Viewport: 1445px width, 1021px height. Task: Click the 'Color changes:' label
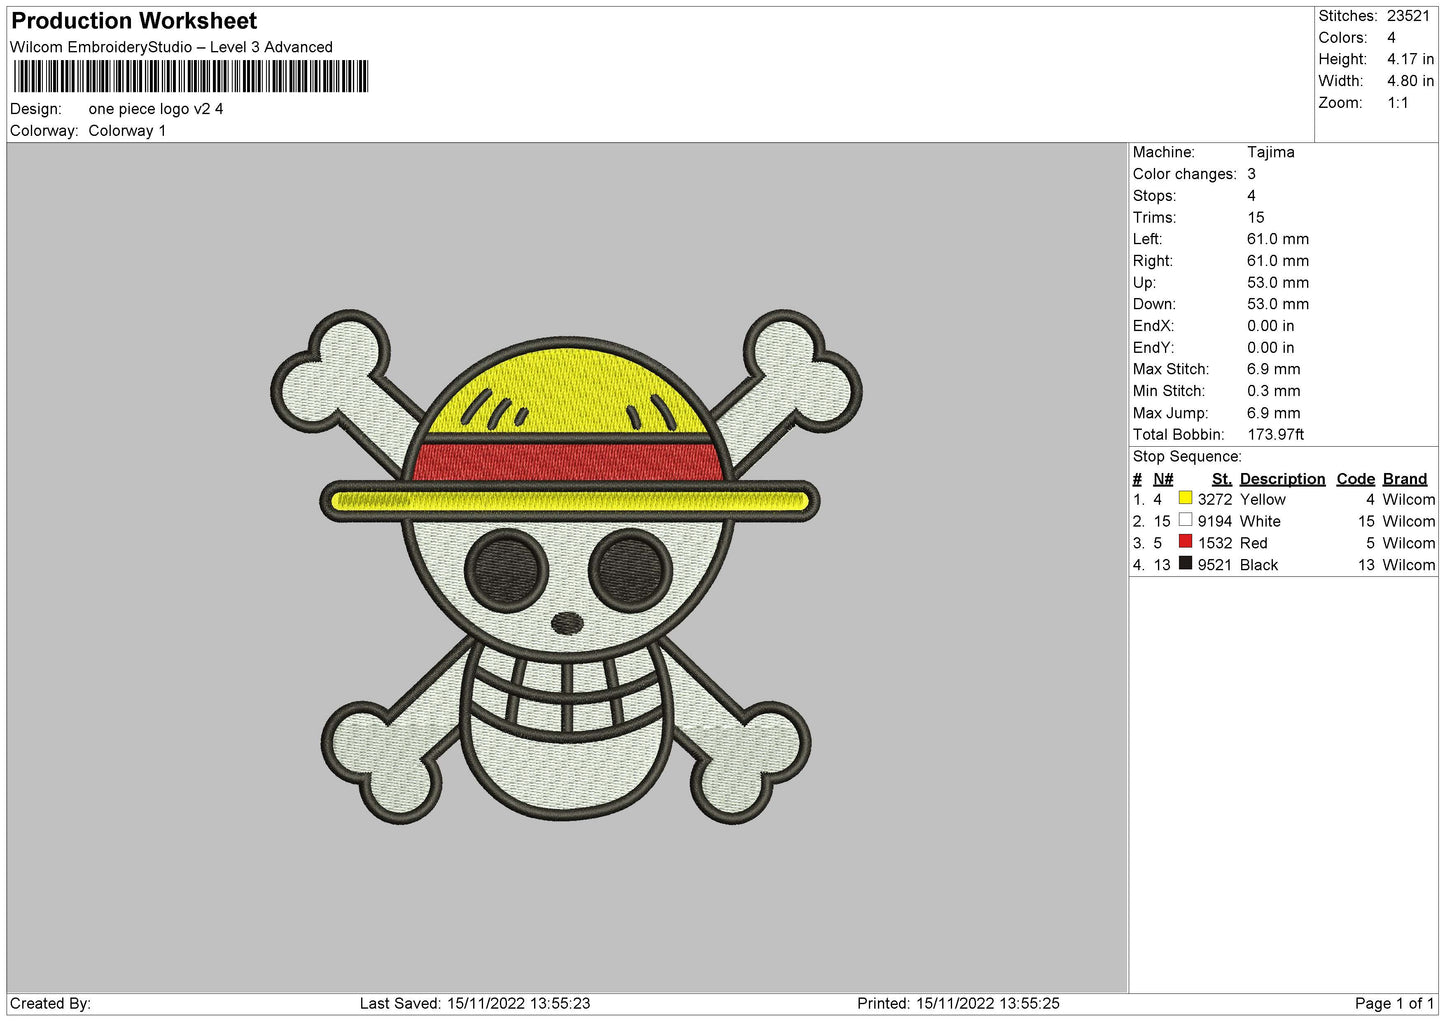click(x=1185, y=174)
